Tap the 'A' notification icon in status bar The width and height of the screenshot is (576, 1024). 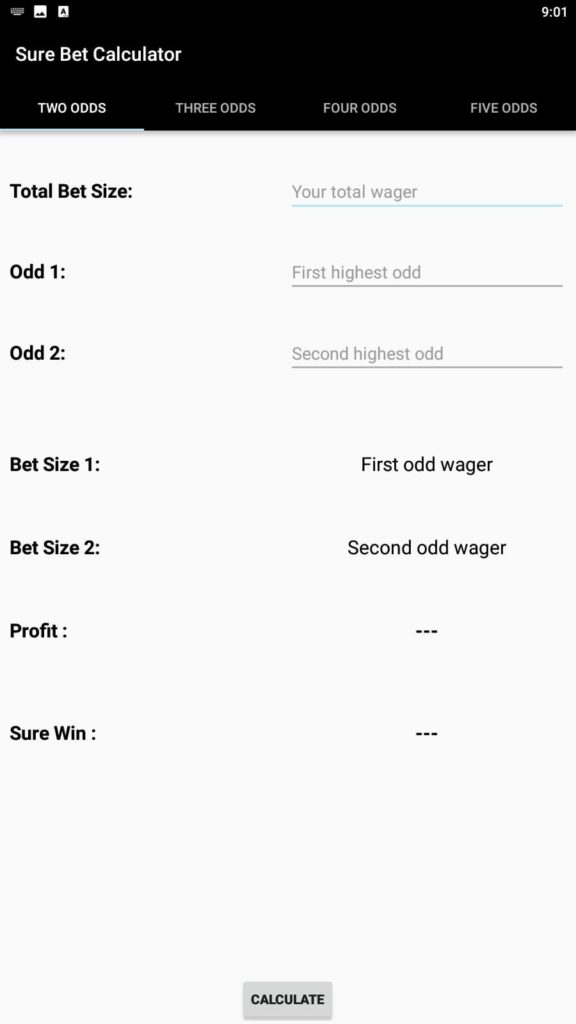[63, 12]
